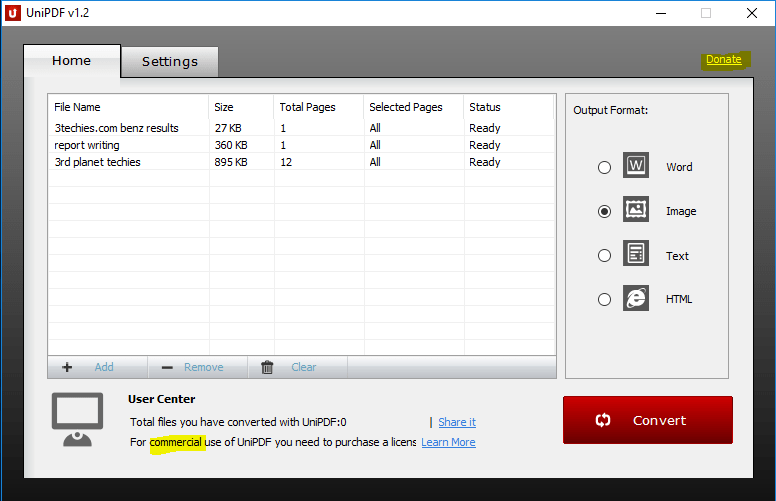The height and width of the screenshot is (501, 776).
Task: Click the '895 KB' size cell
Action: (231, 162)
